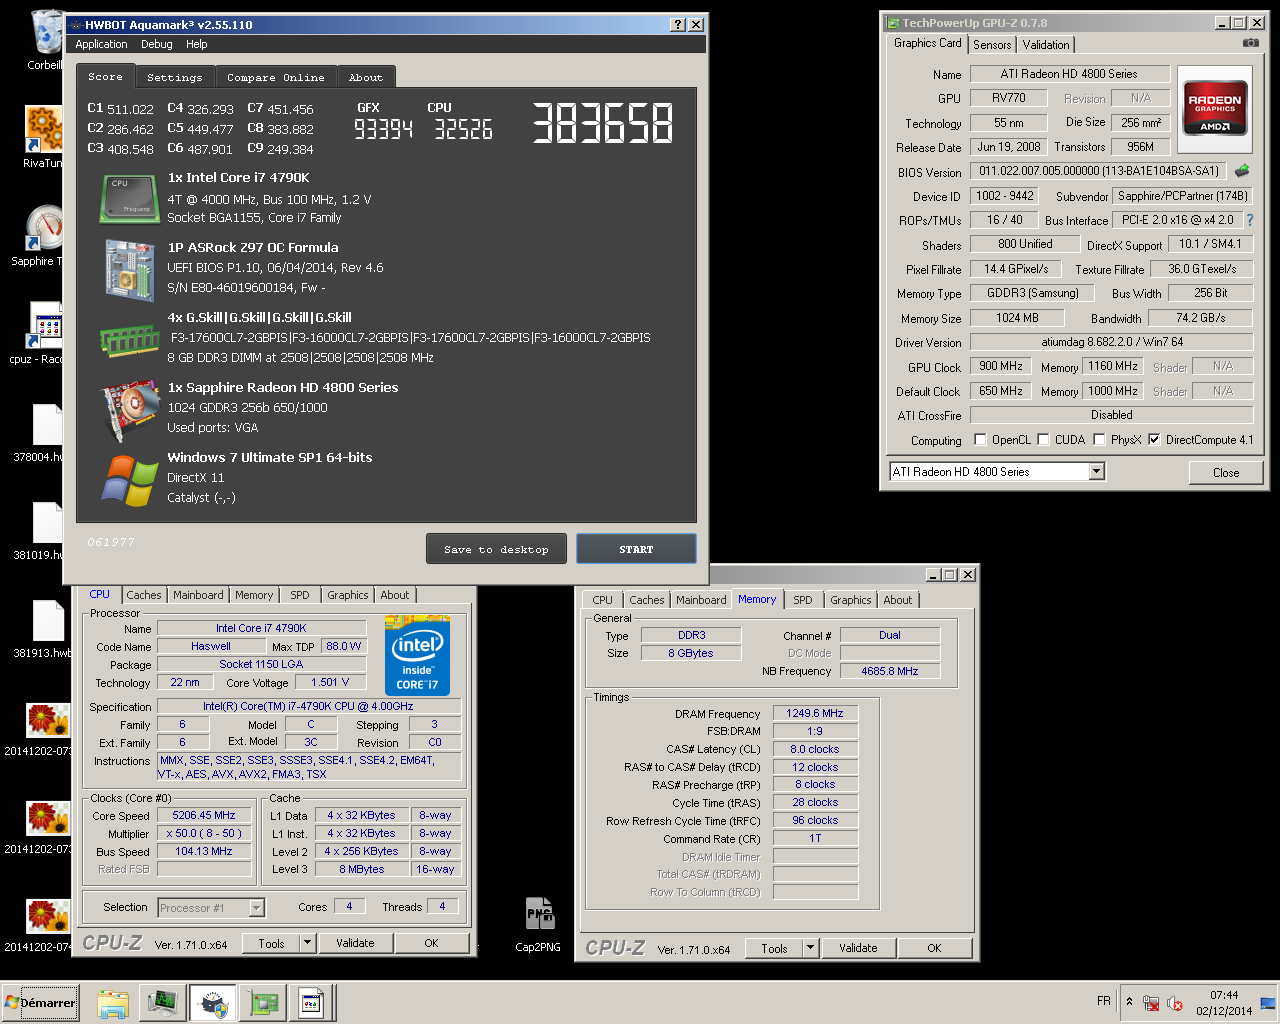Click the Core Speed value 5206.45 MHz
The image size is (1280, 1024).
pyautogui.click(x=204, y=815)
